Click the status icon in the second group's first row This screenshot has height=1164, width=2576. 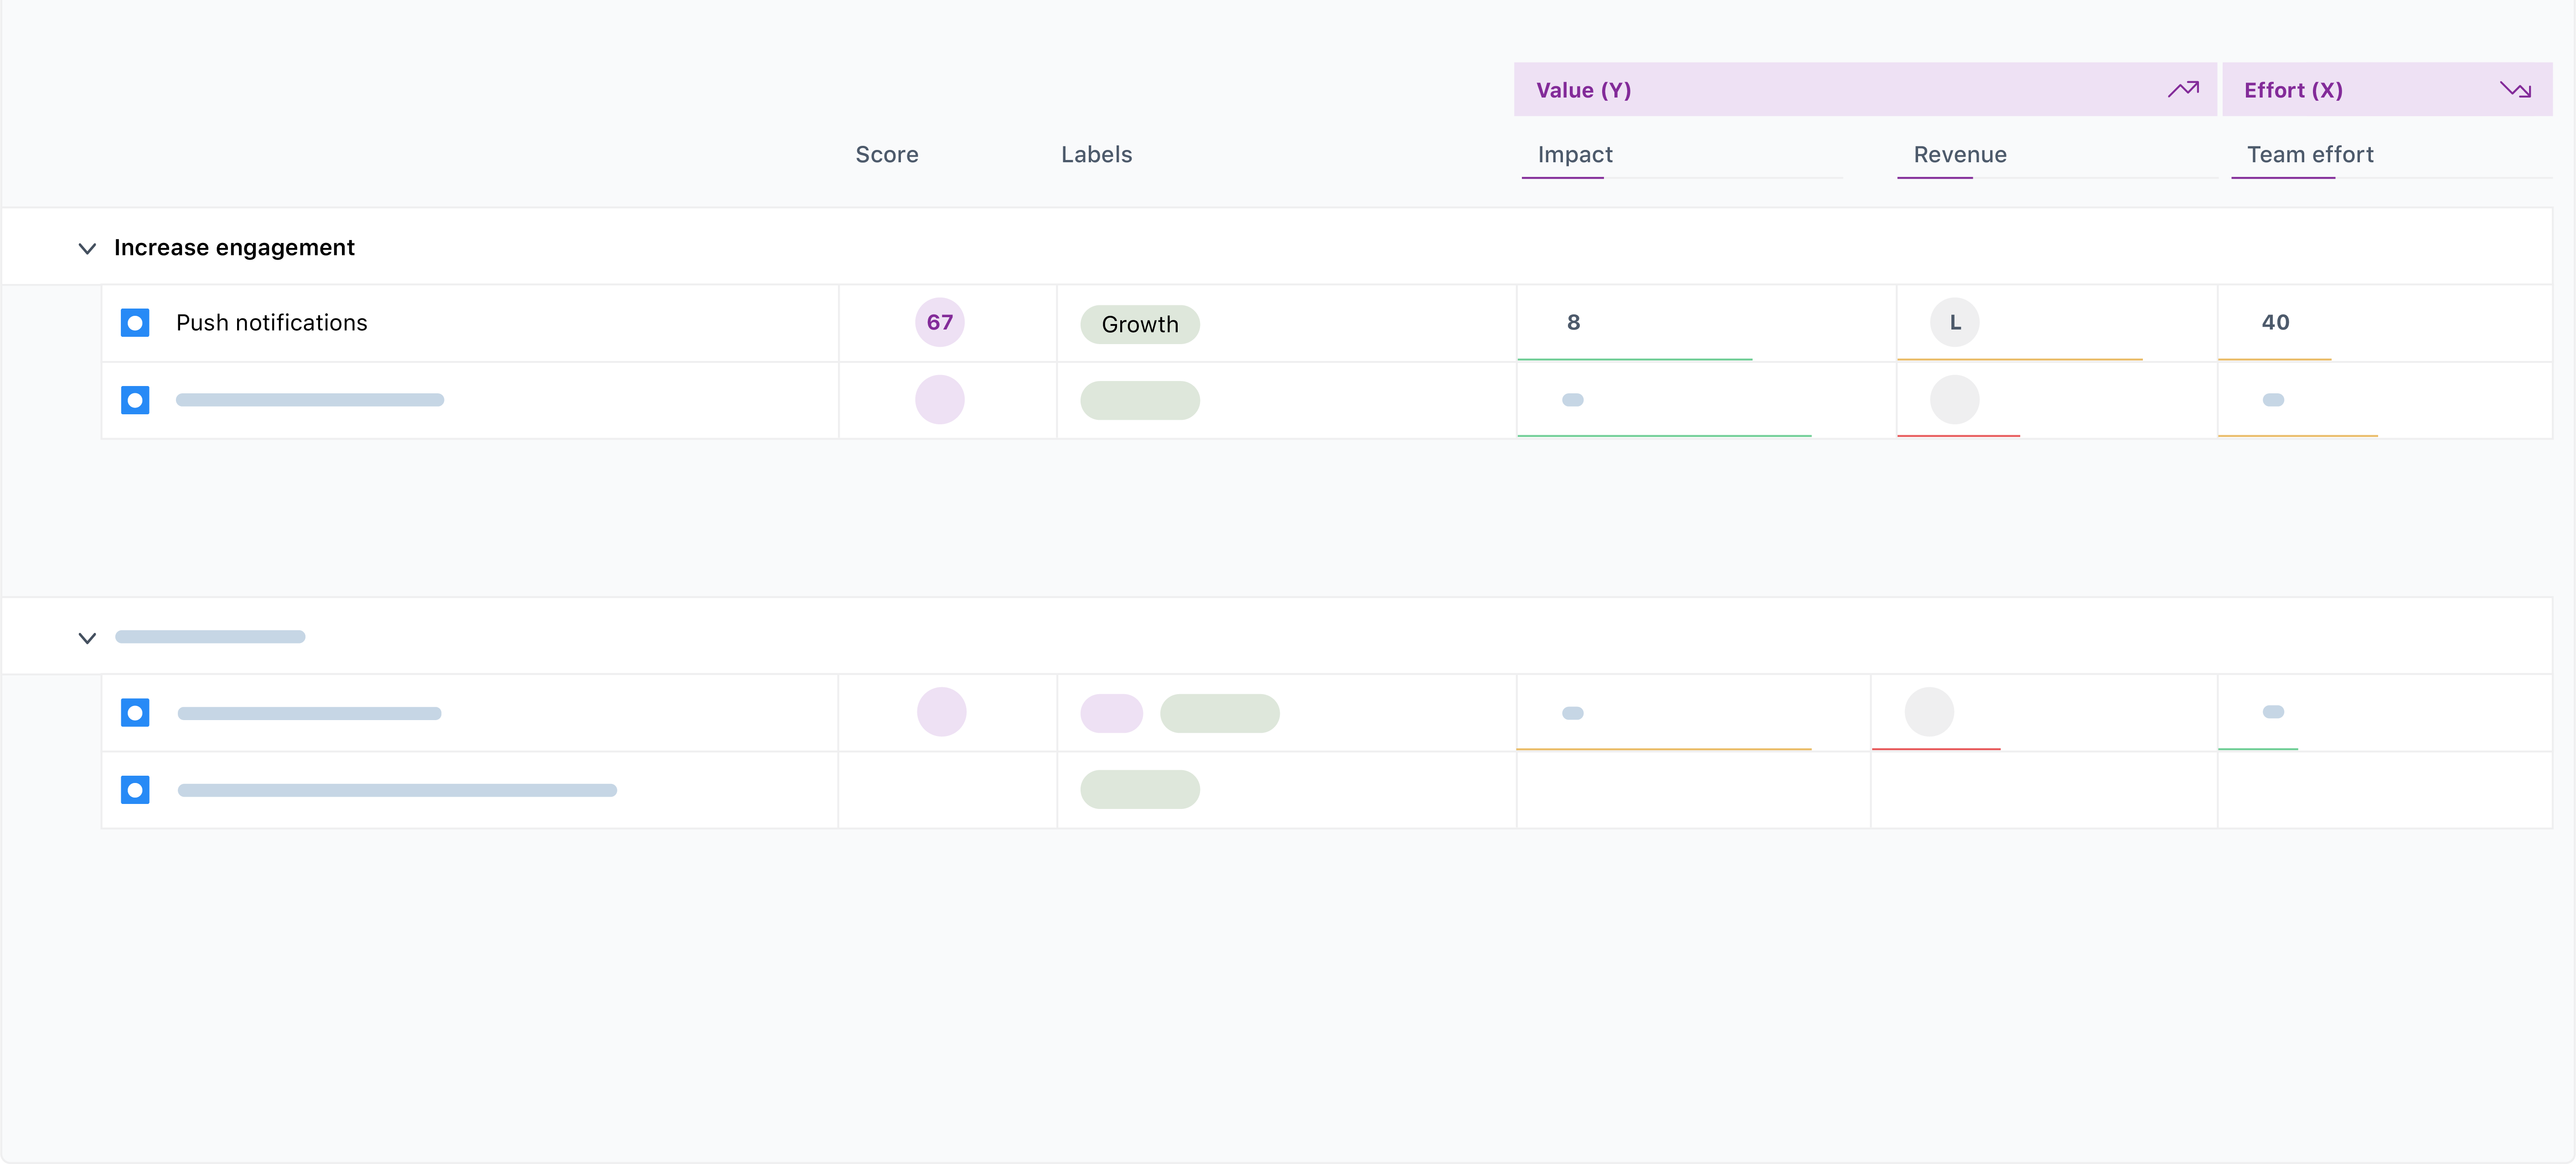click(135, 713)
